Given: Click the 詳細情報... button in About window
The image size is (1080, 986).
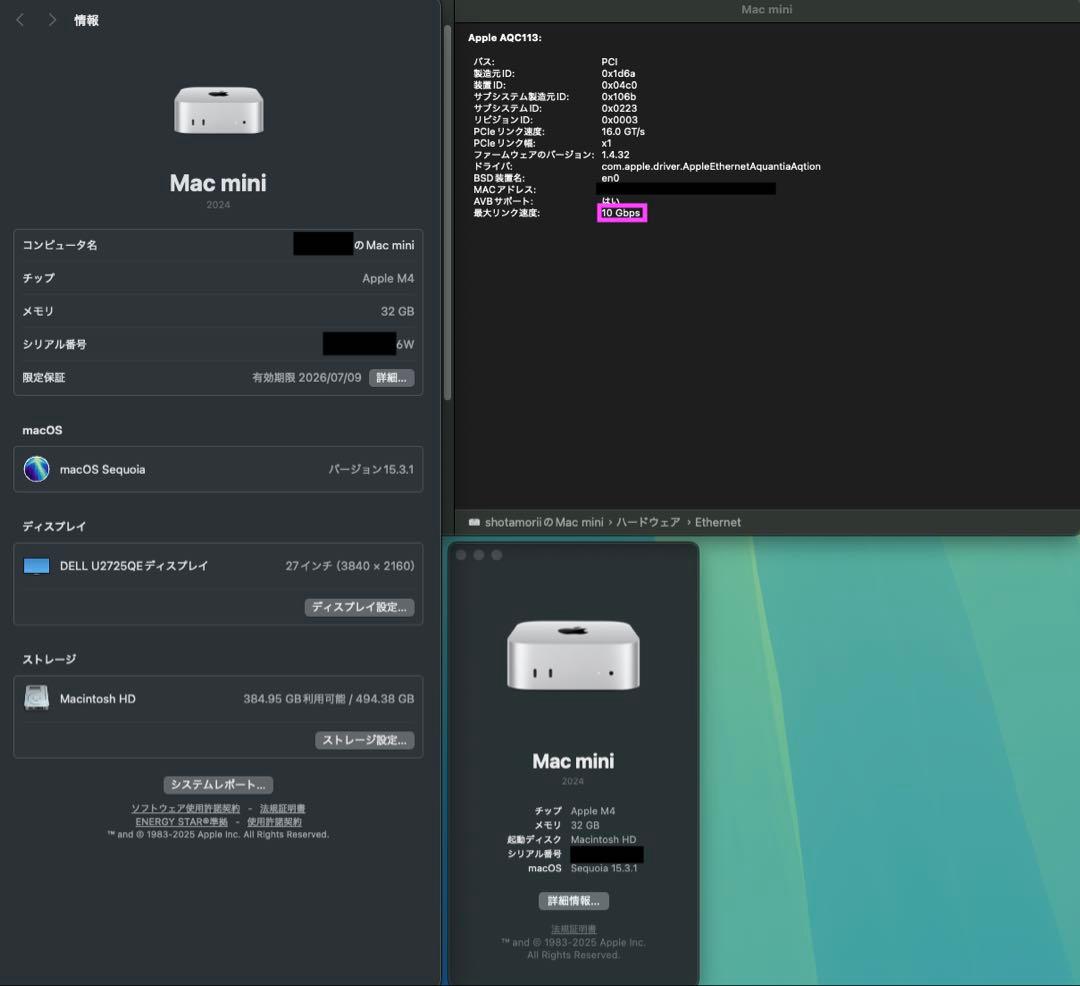Looking at the screenshot, I should coord(573,901).
